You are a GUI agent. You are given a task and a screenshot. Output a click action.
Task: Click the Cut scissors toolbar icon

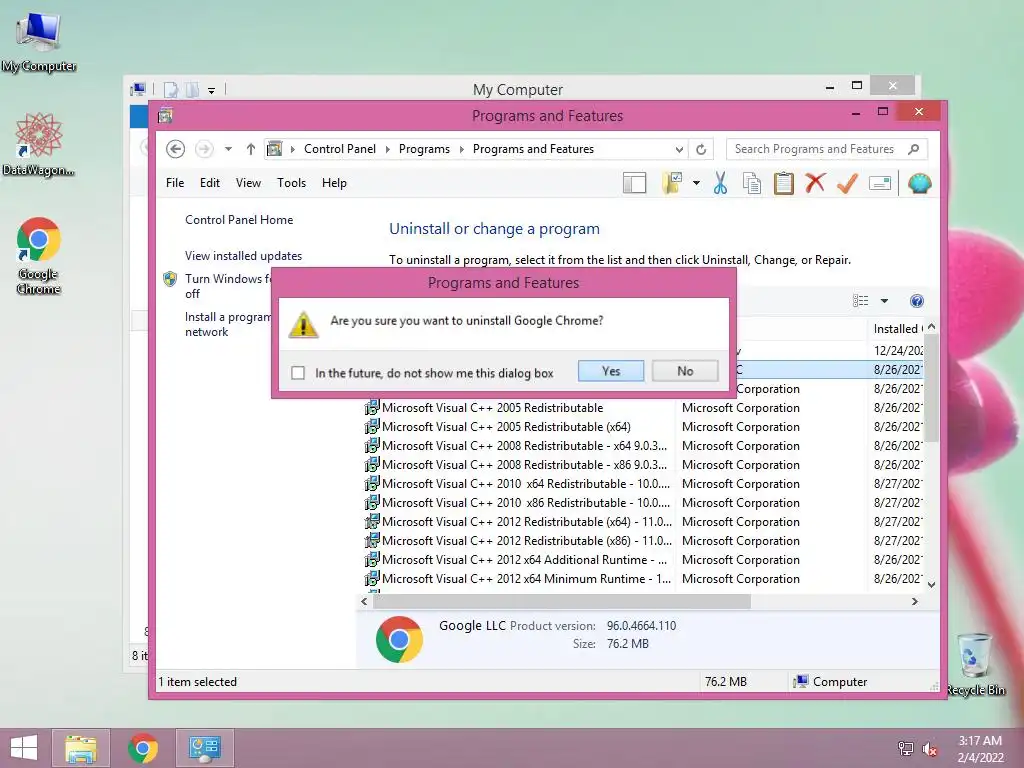pyautogui.click(x=720, y=184)
